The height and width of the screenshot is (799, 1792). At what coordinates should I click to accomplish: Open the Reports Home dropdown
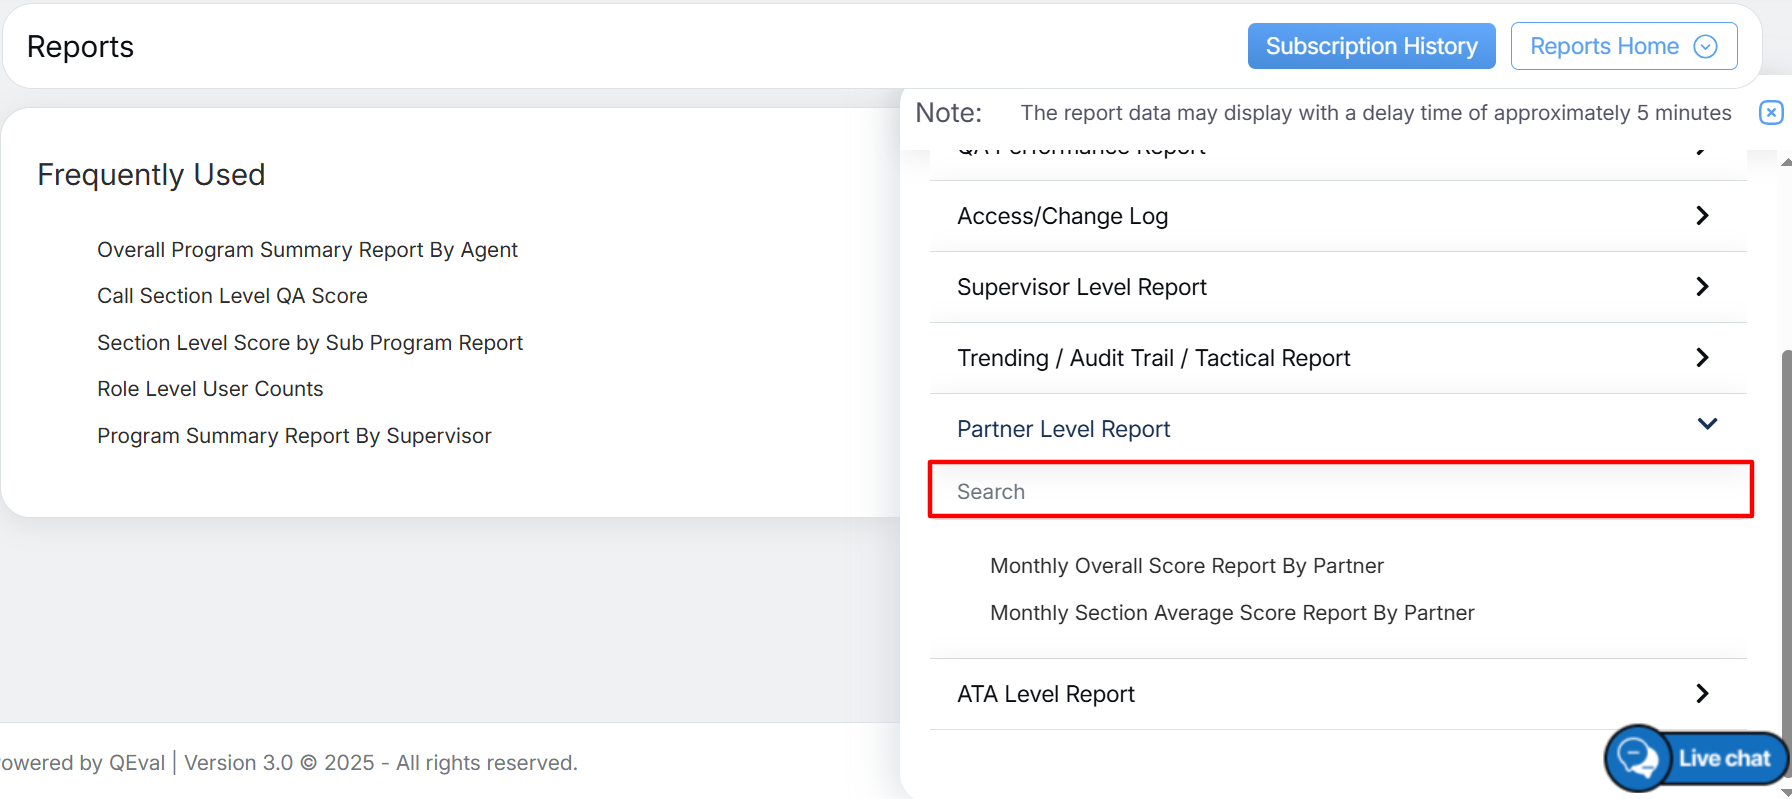pyautogui.click(x=1622, y=46)
